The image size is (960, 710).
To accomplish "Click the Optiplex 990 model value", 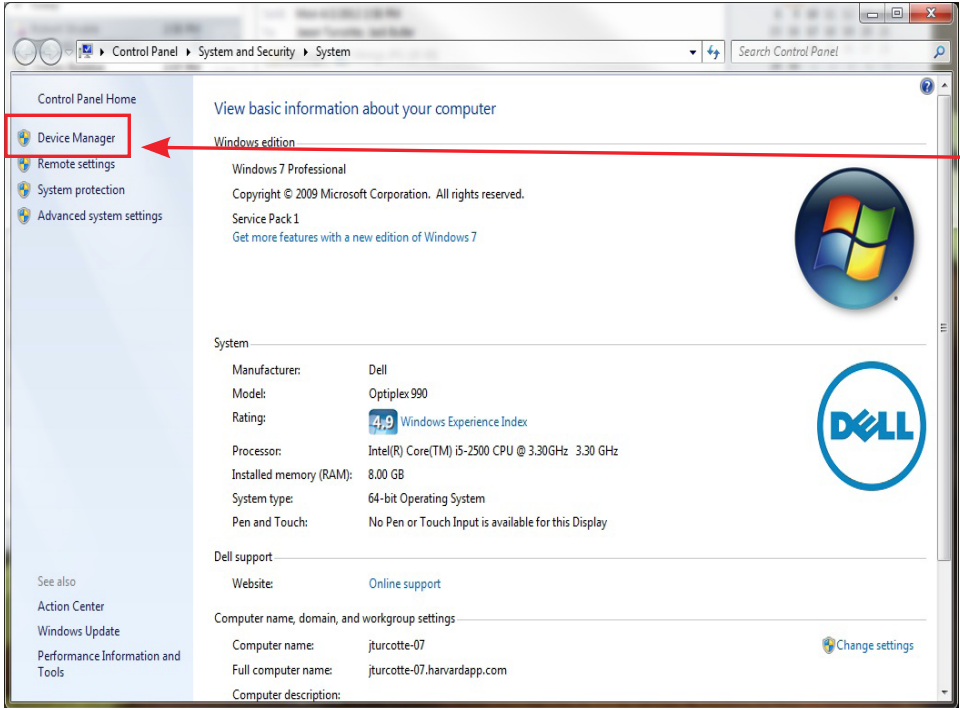I will [x=398, y=394].
